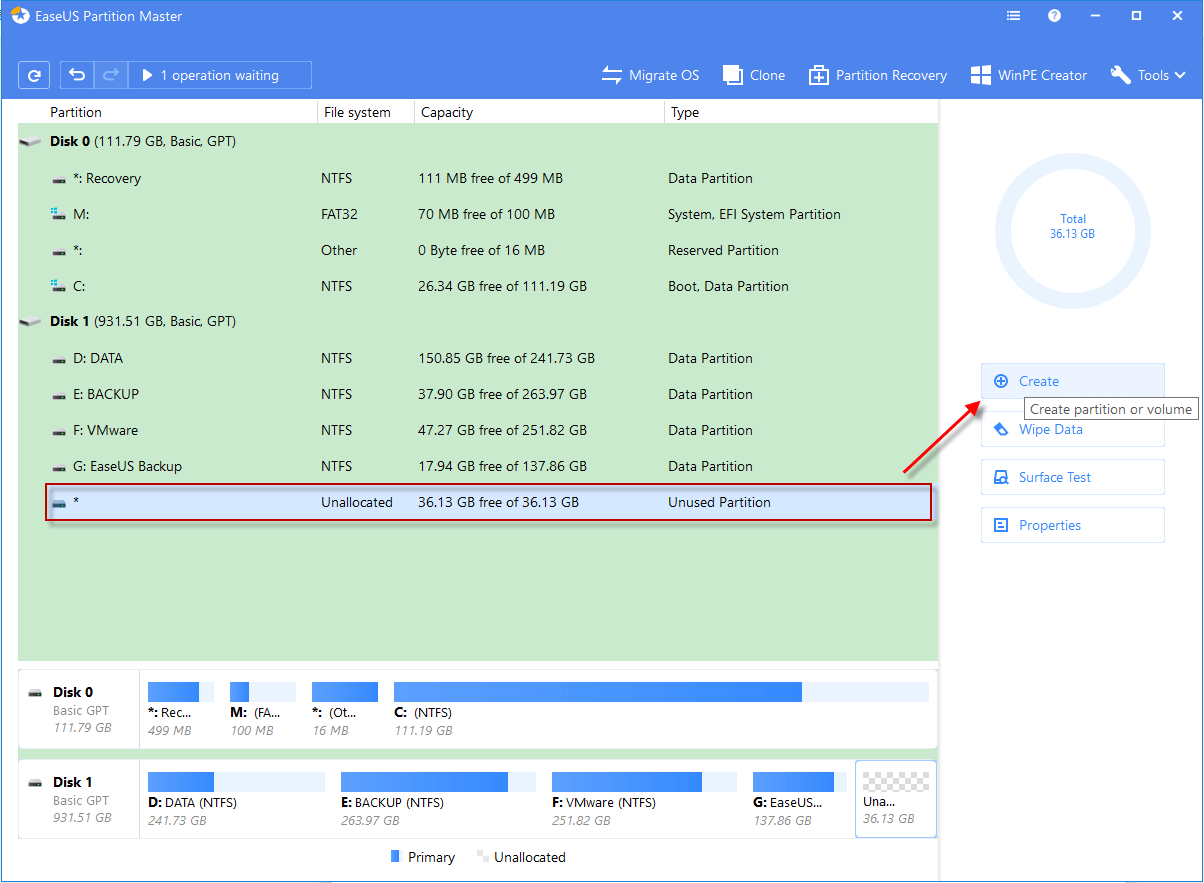This screenshot has height=883, width=1204.
Task: Open Properties of selected partition
Action: (1073, 525)
